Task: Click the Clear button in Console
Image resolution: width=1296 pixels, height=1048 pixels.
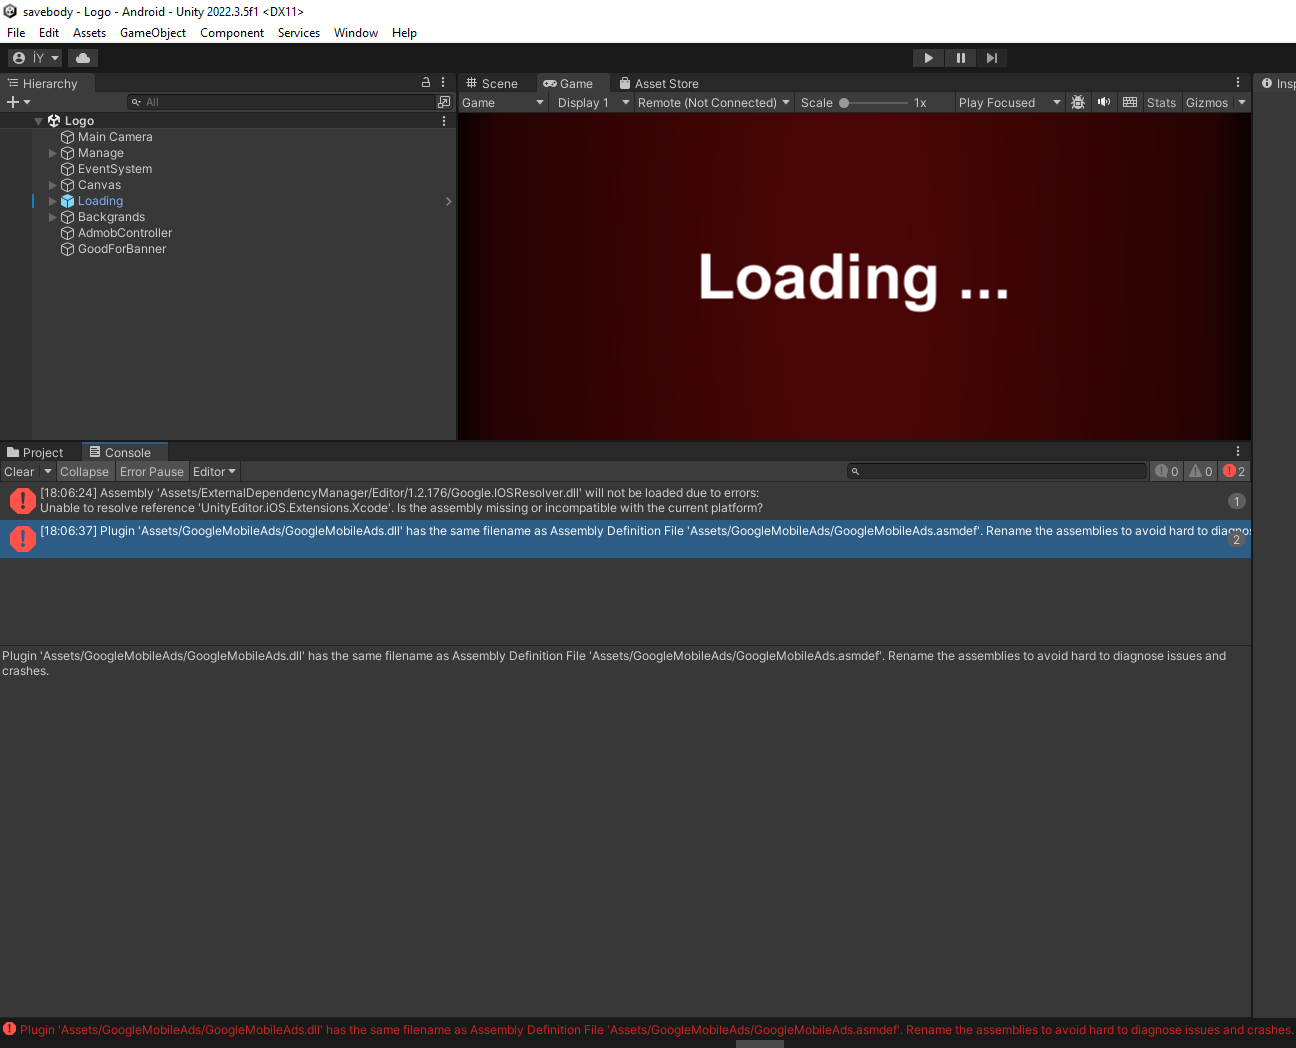Action: [x=19, y=472]
